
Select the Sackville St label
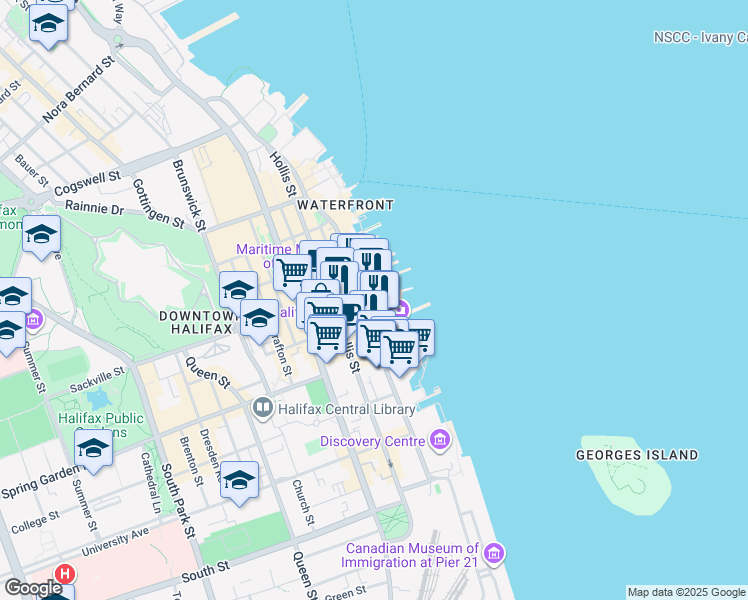(97, 380)
